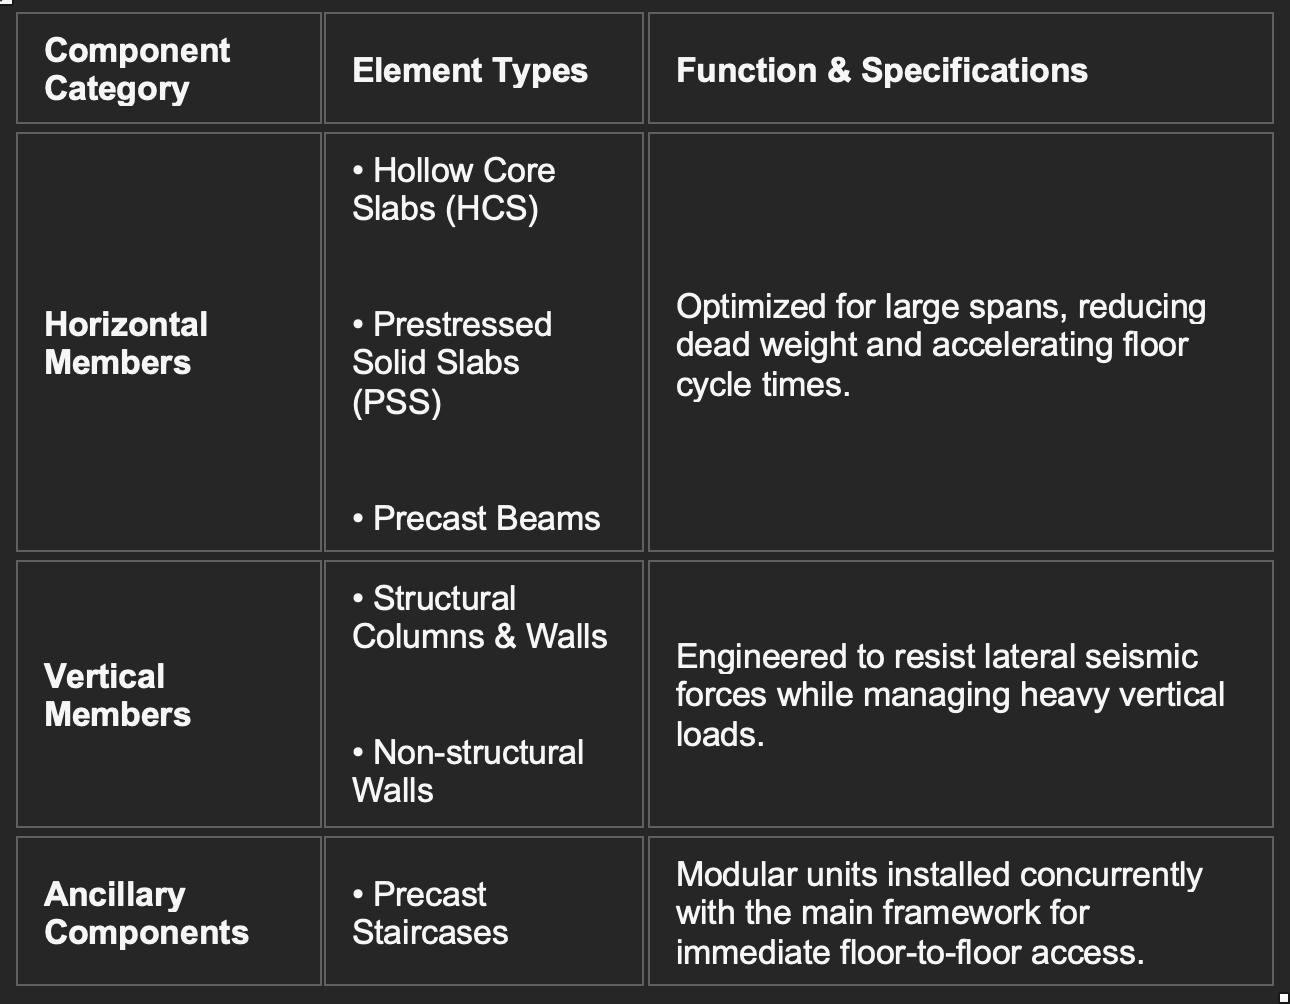Click the Non-structural Walls bullet item

click(468, 771)
